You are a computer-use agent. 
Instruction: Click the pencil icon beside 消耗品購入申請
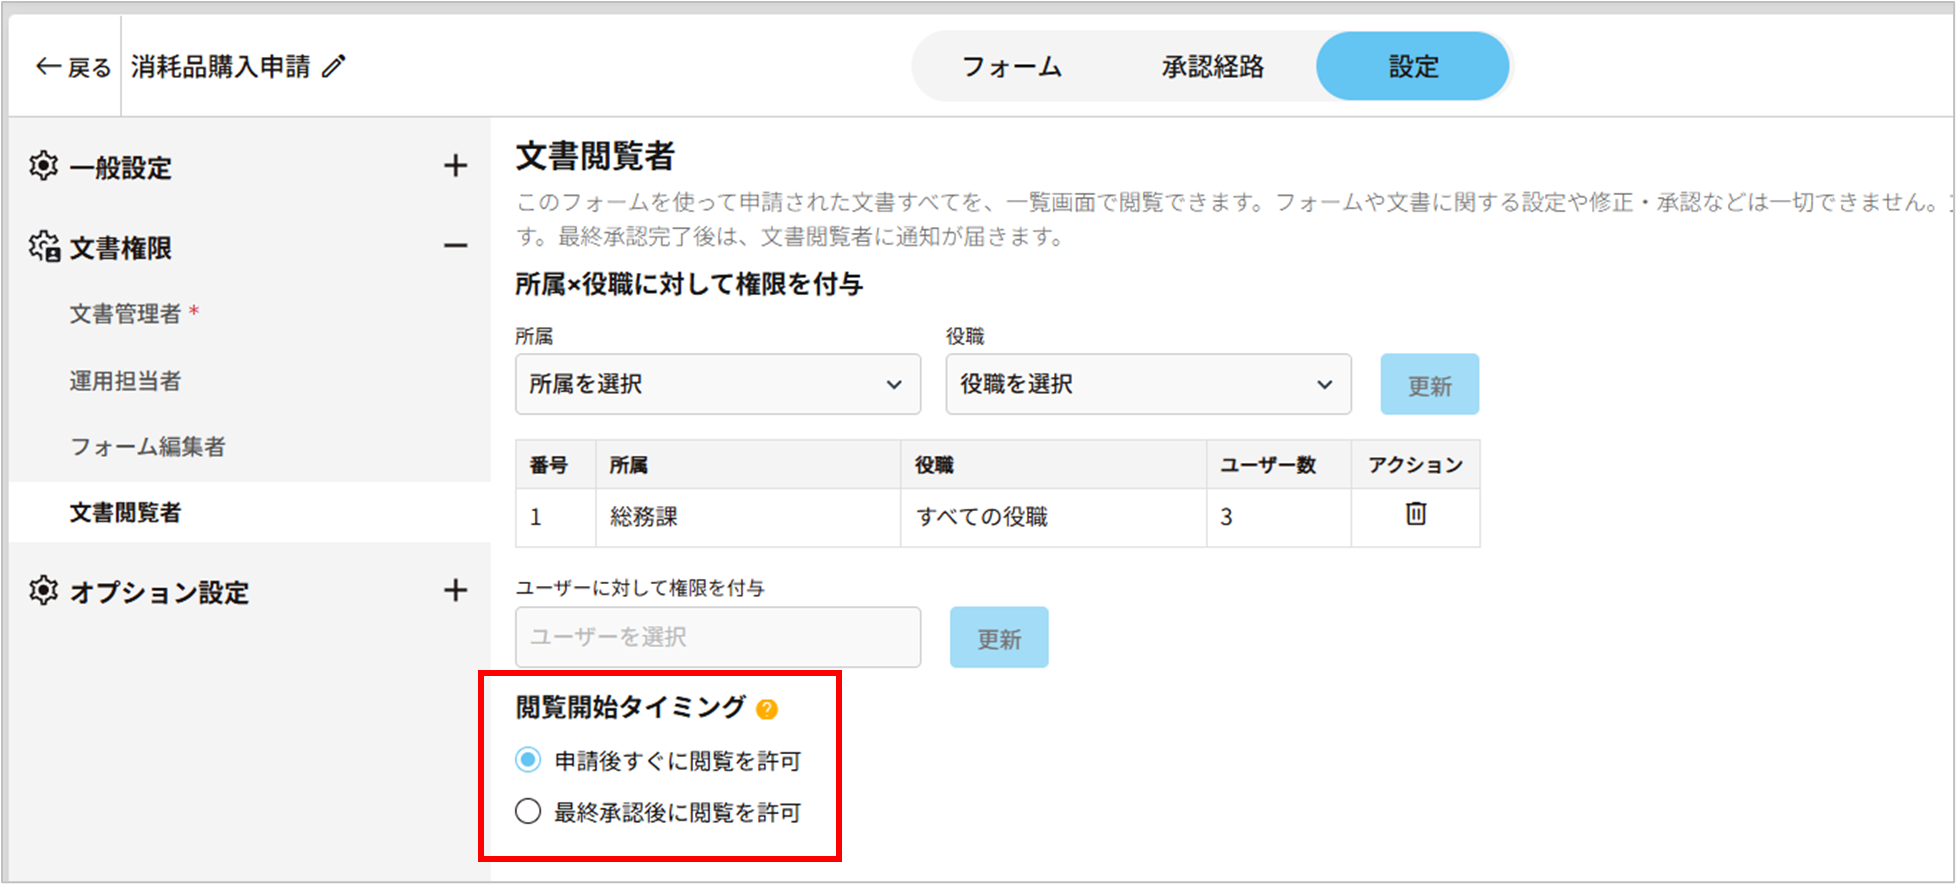click(x=334, y=67)
